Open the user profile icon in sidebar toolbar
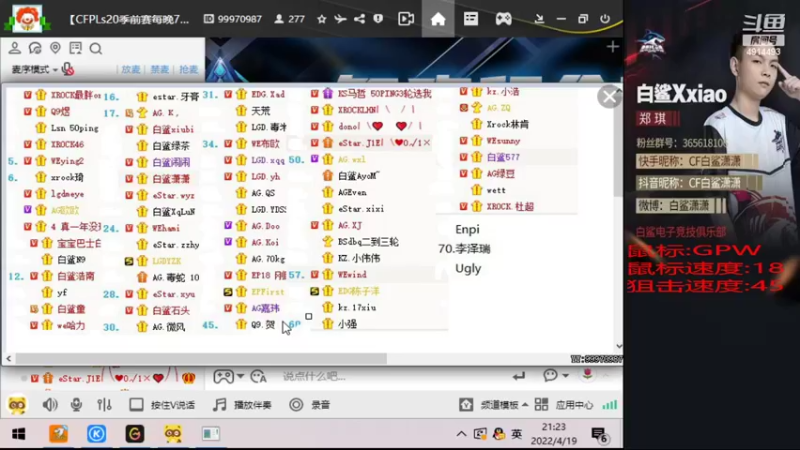 tap(14, 48)
